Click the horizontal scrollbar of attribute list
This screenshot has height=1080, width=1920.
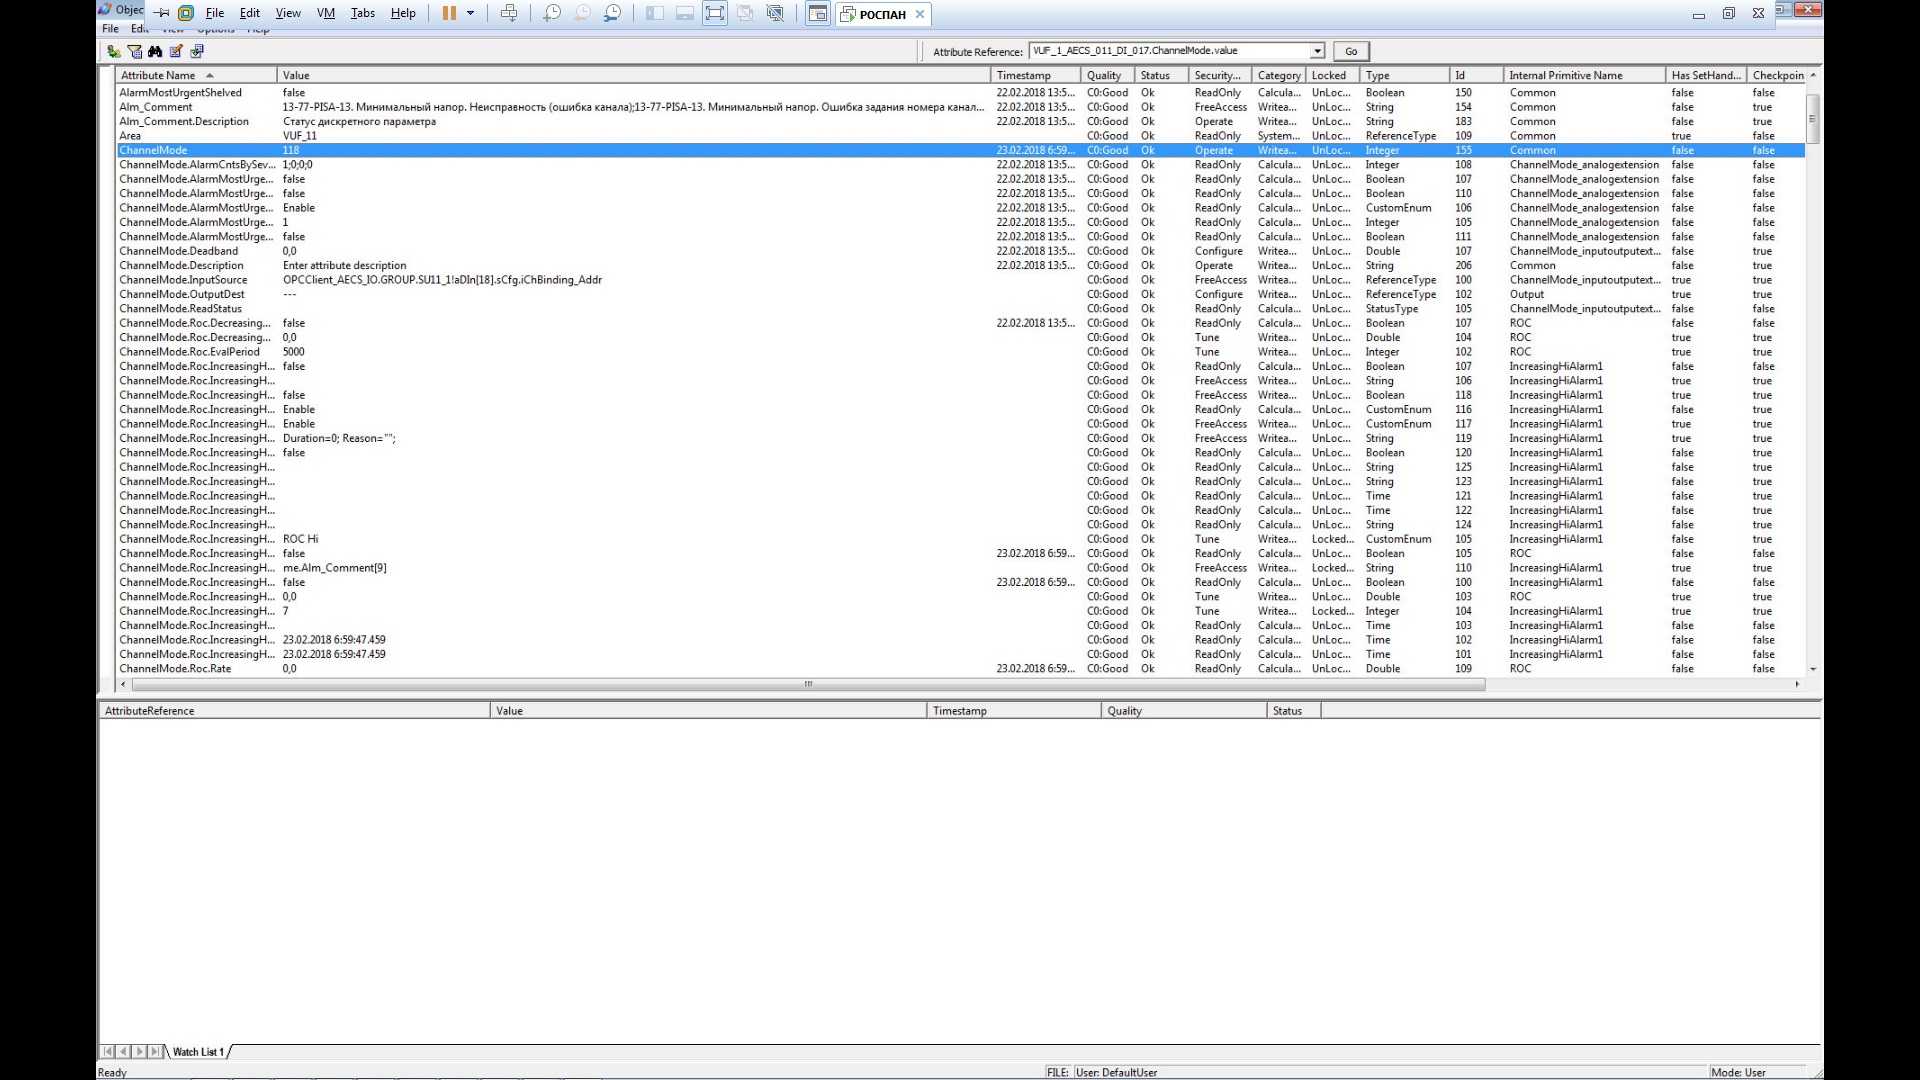pos(808,685)
